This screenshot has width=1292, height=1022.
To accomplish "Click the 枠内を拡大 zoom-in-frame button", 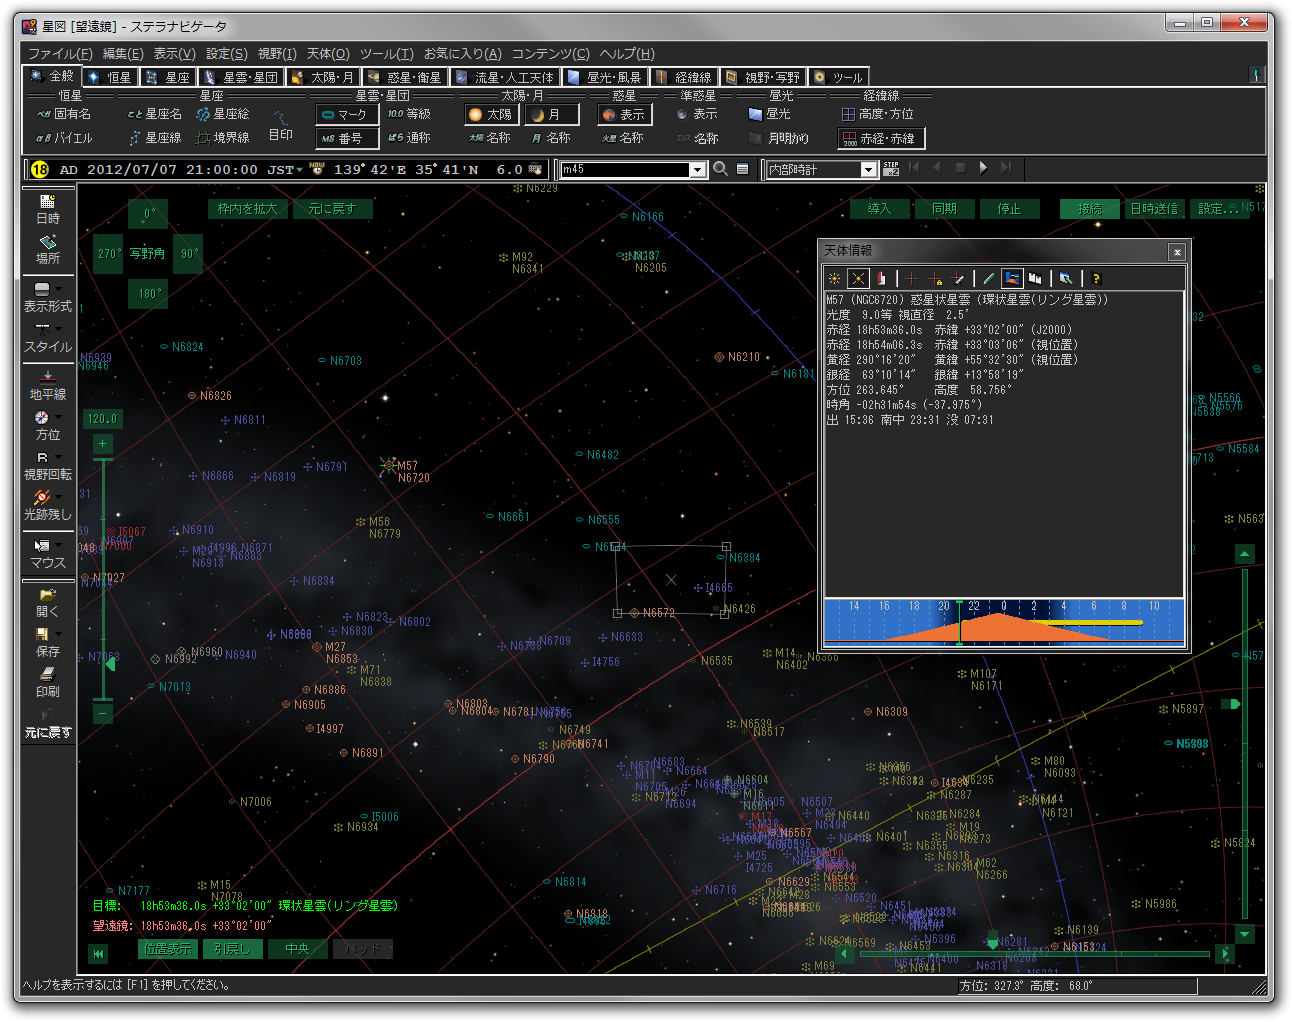I will pos(247,209).
